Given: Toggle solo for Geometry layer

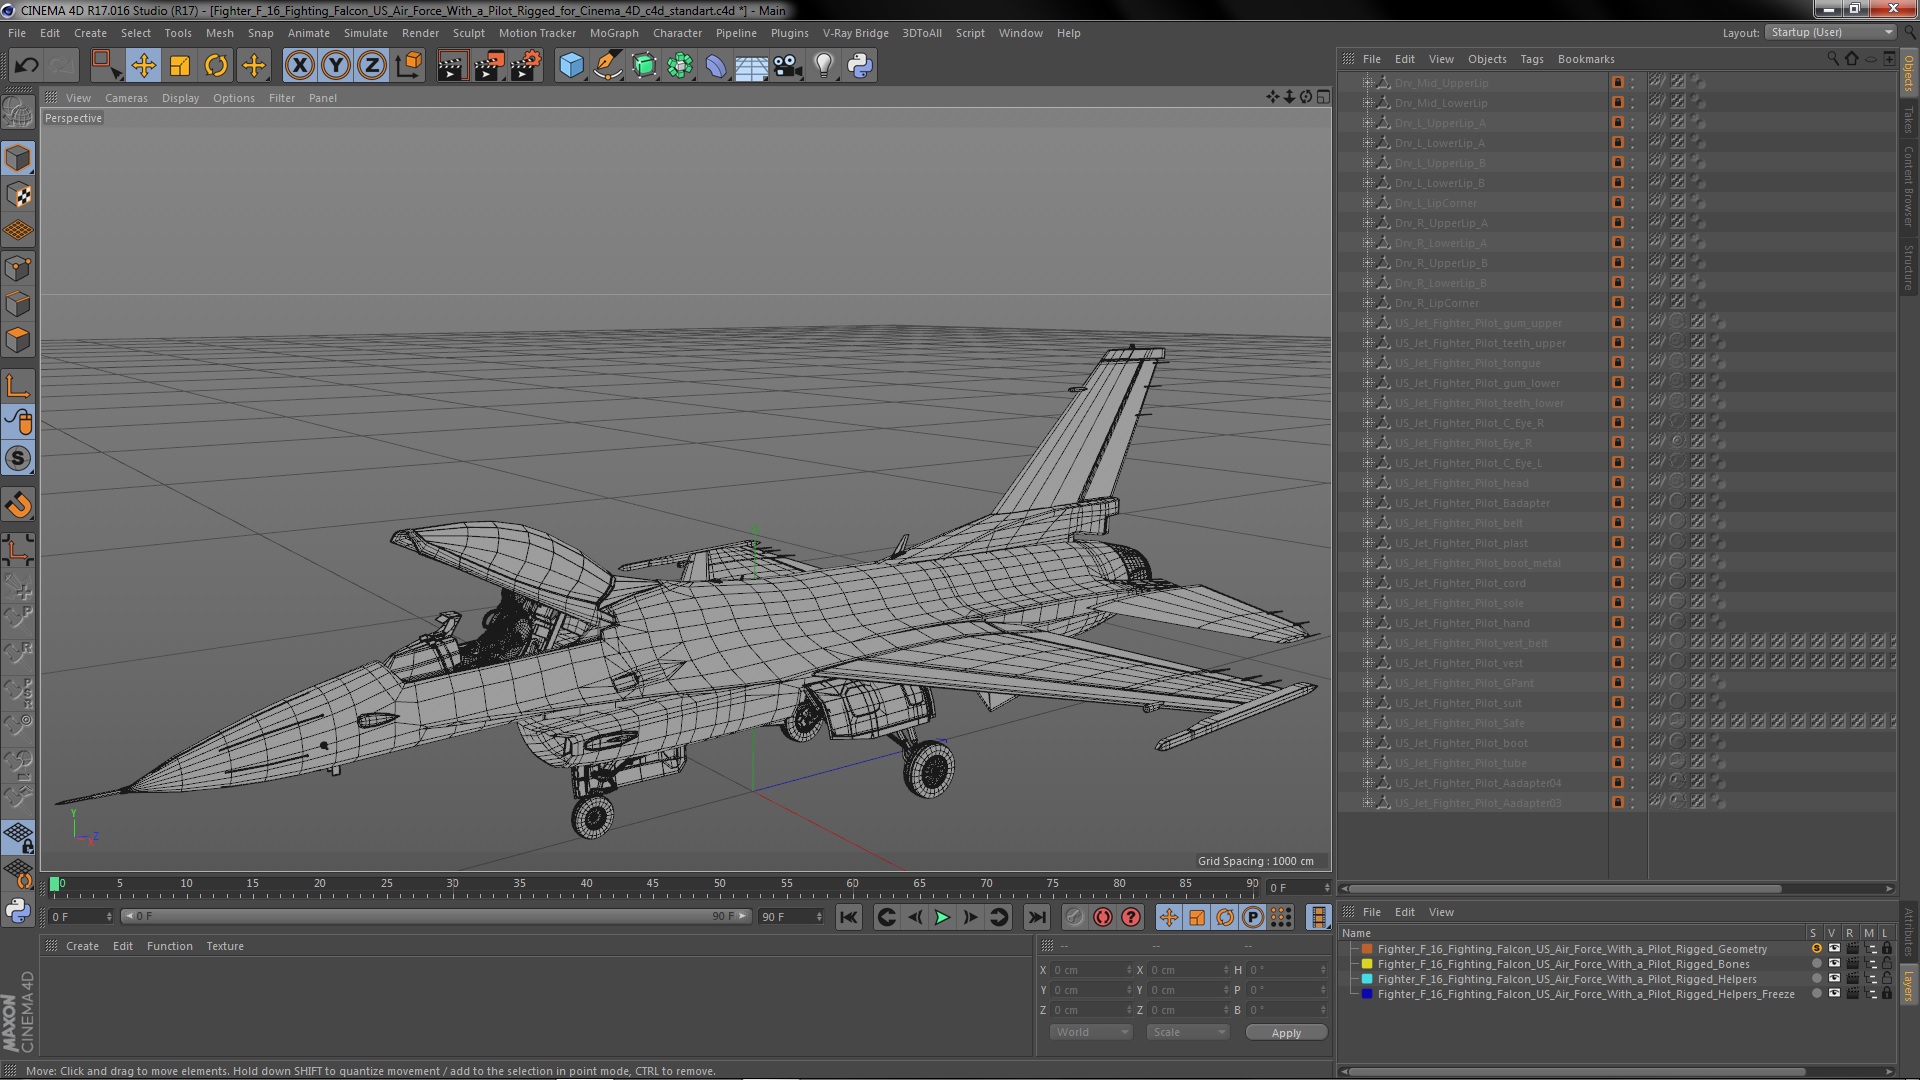Looking at the screenshot, I should point(1816,949).
